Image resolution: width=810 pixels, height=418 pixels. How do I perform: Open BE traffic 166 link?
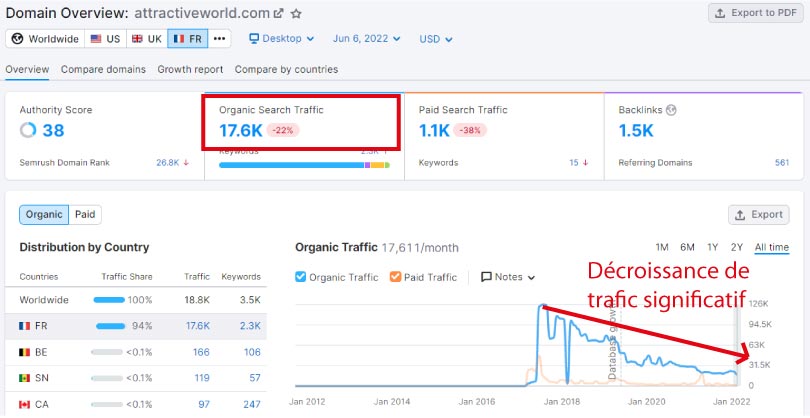[201, 352]
